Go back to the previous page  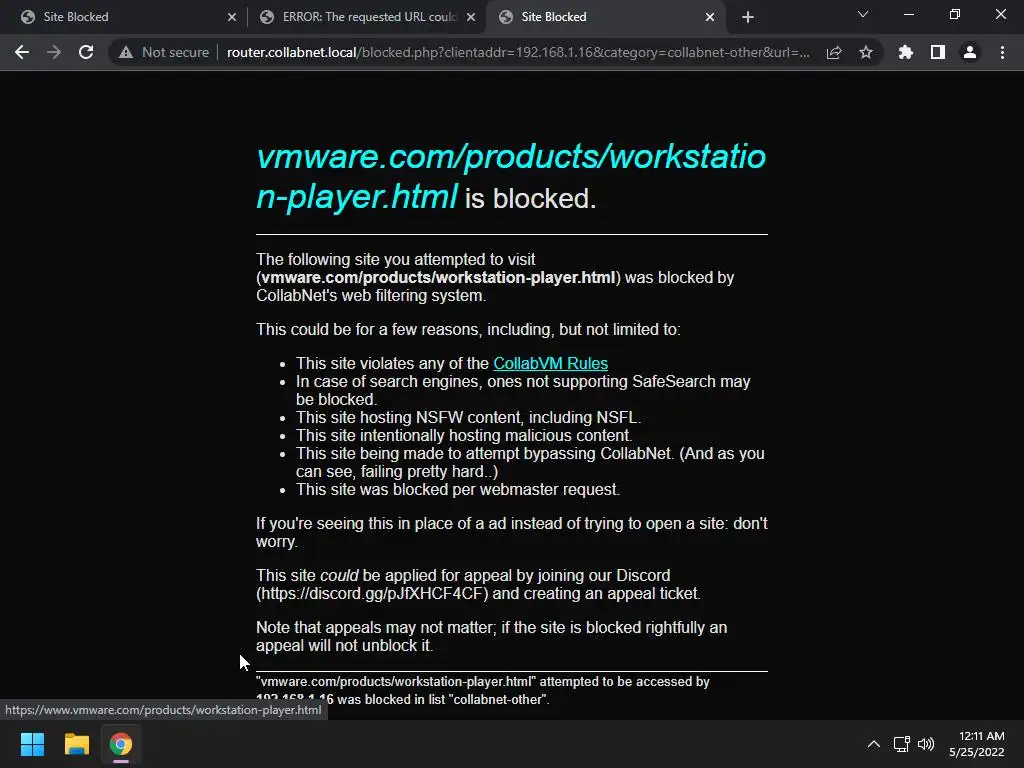tap(22, 52)
